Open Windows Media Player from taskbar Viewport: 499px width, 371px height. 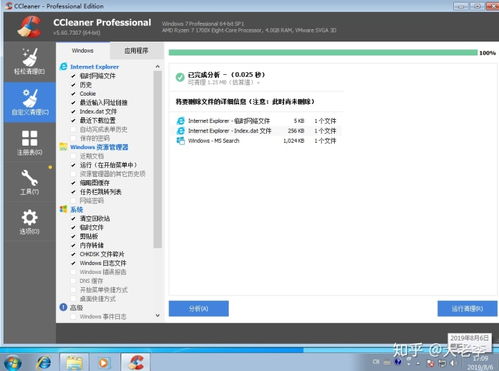click(x=103, y=363)
